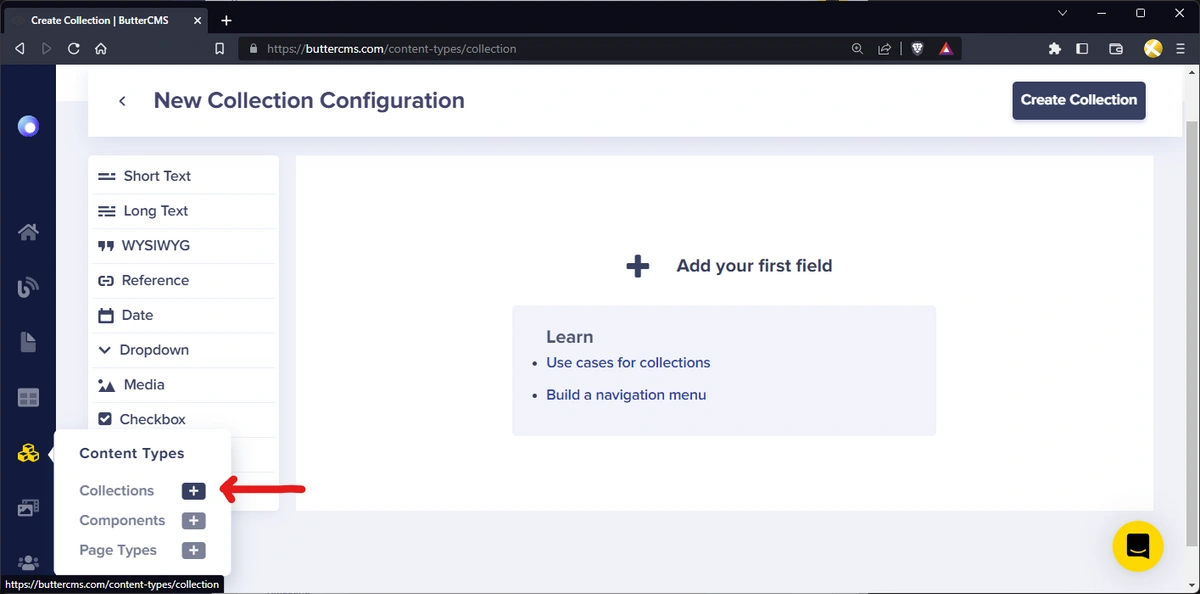Open Build a navigation menu link

[626, 395]
